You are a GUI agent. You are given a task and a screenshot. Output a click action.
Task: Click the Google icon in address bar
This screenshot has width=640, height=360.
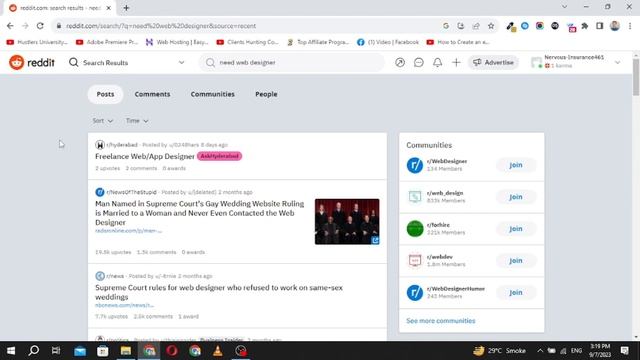[446, 26]
